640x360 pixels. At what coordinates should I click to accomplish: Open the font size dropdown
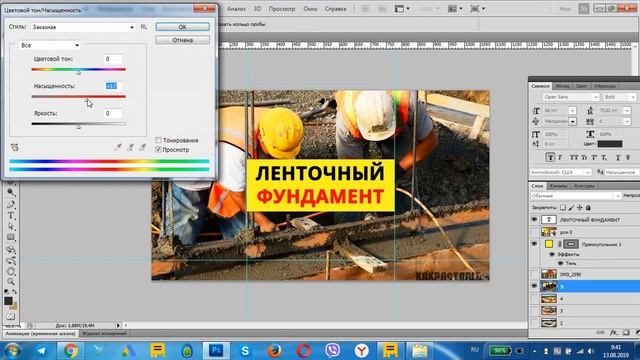coord(572,111)
